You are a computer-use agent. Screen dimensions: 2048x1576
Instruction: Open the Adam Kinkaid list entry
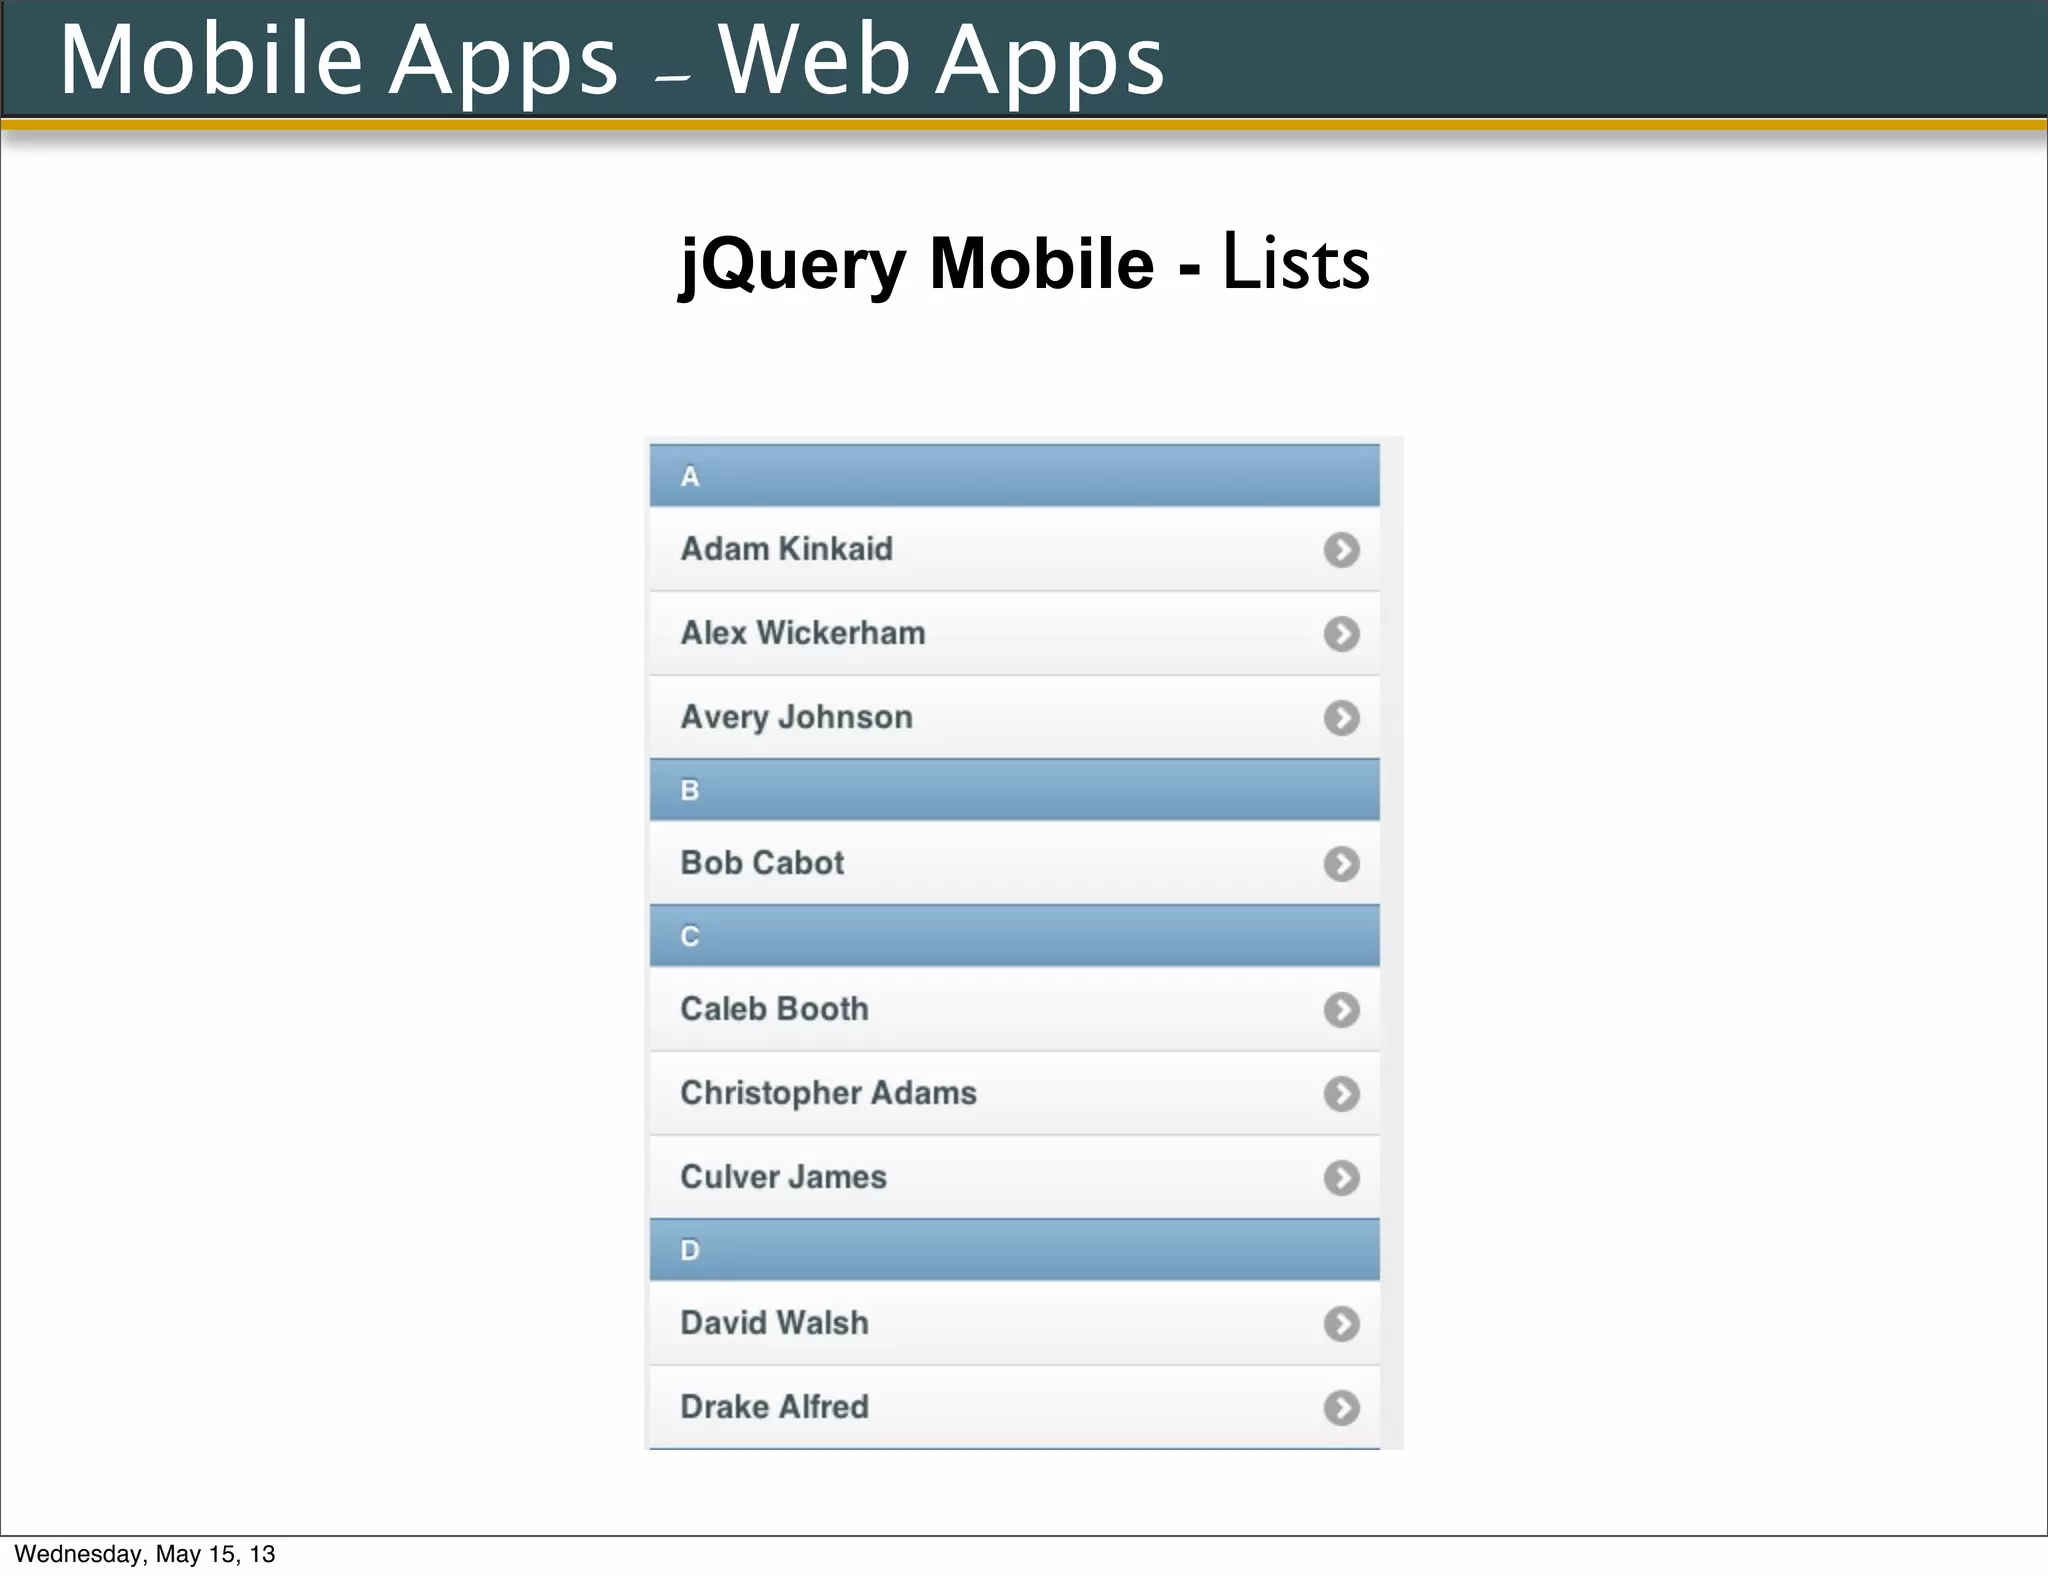pos(787,549)
